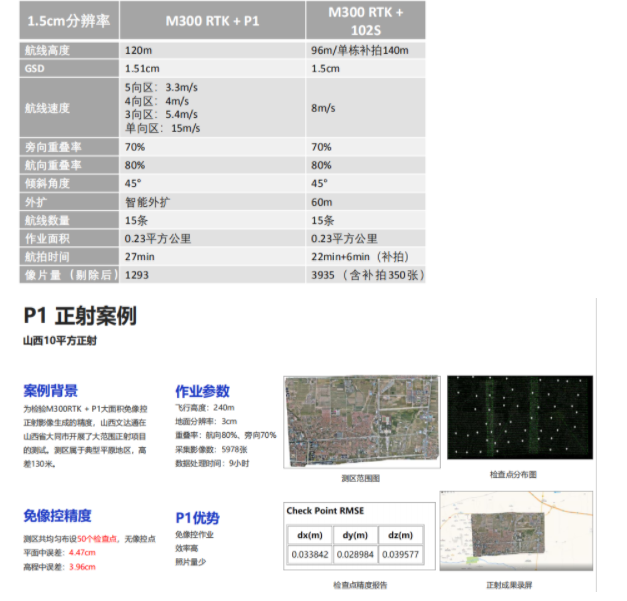Click the red '4.47cm' value
This screenshot has height=601, width=627.
click(82, 553)
